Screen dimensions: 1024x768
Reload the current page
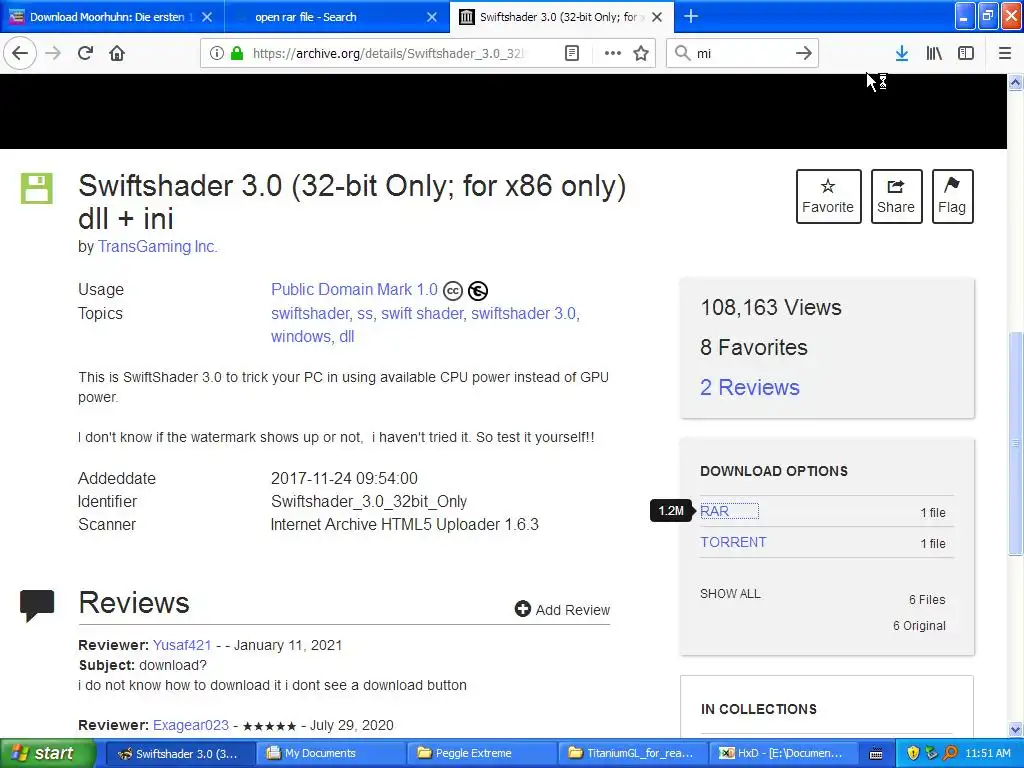85,53
